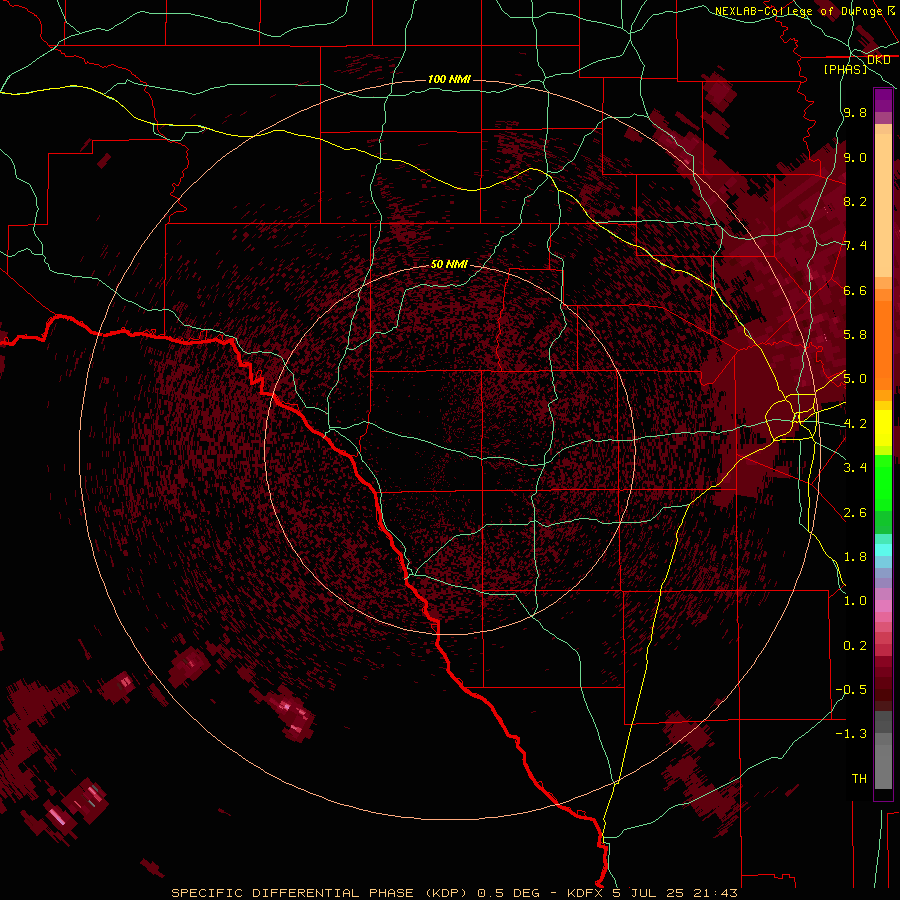Click the 2.6 color scale value
Viewport: 900px width, 900px height.
(855, 512)
